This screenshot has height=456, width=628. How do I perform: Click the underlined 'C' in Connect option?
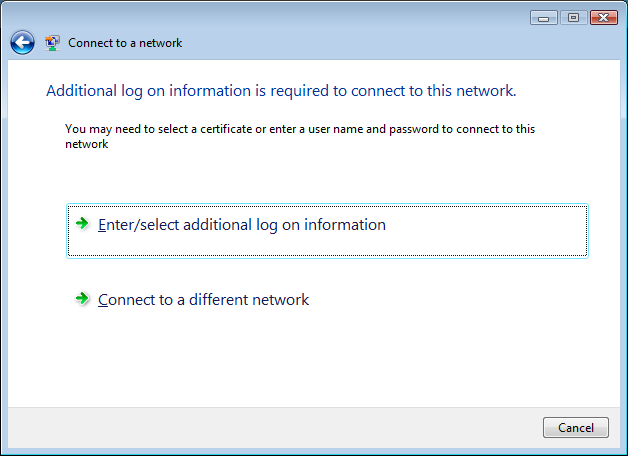tap(103, 300)
